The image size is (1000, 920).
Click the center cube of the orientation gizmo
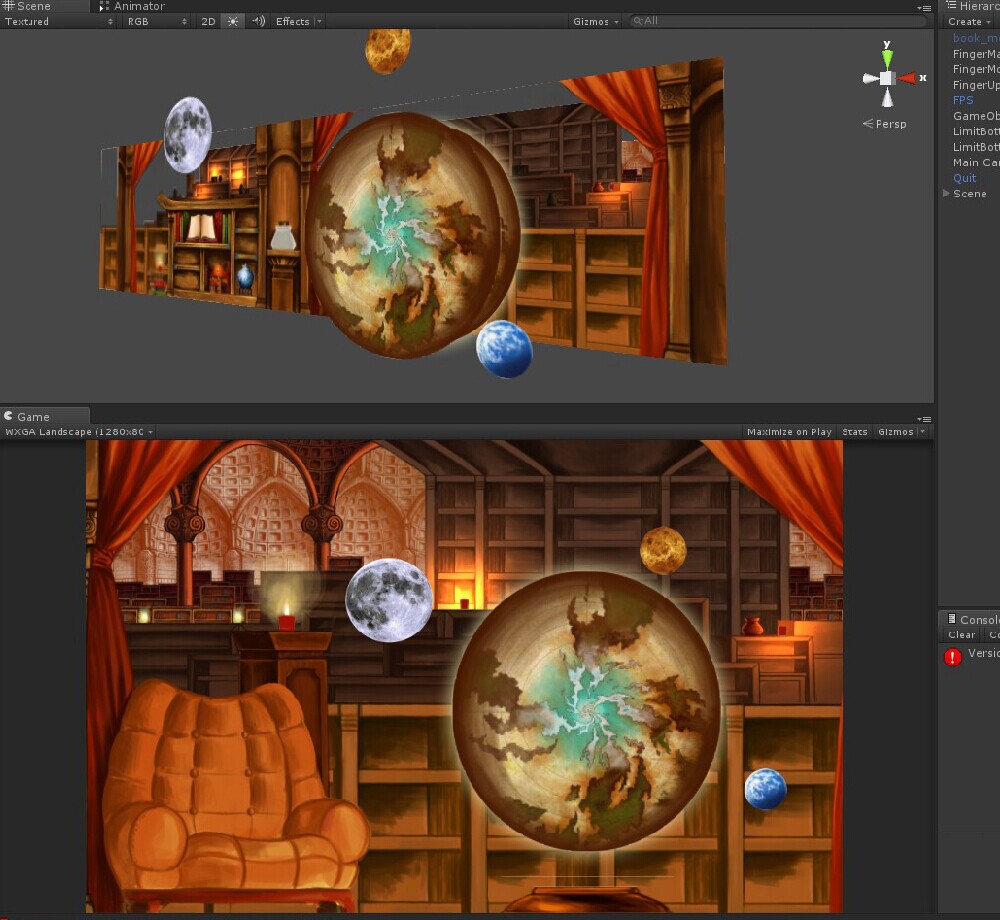point(886,78)
